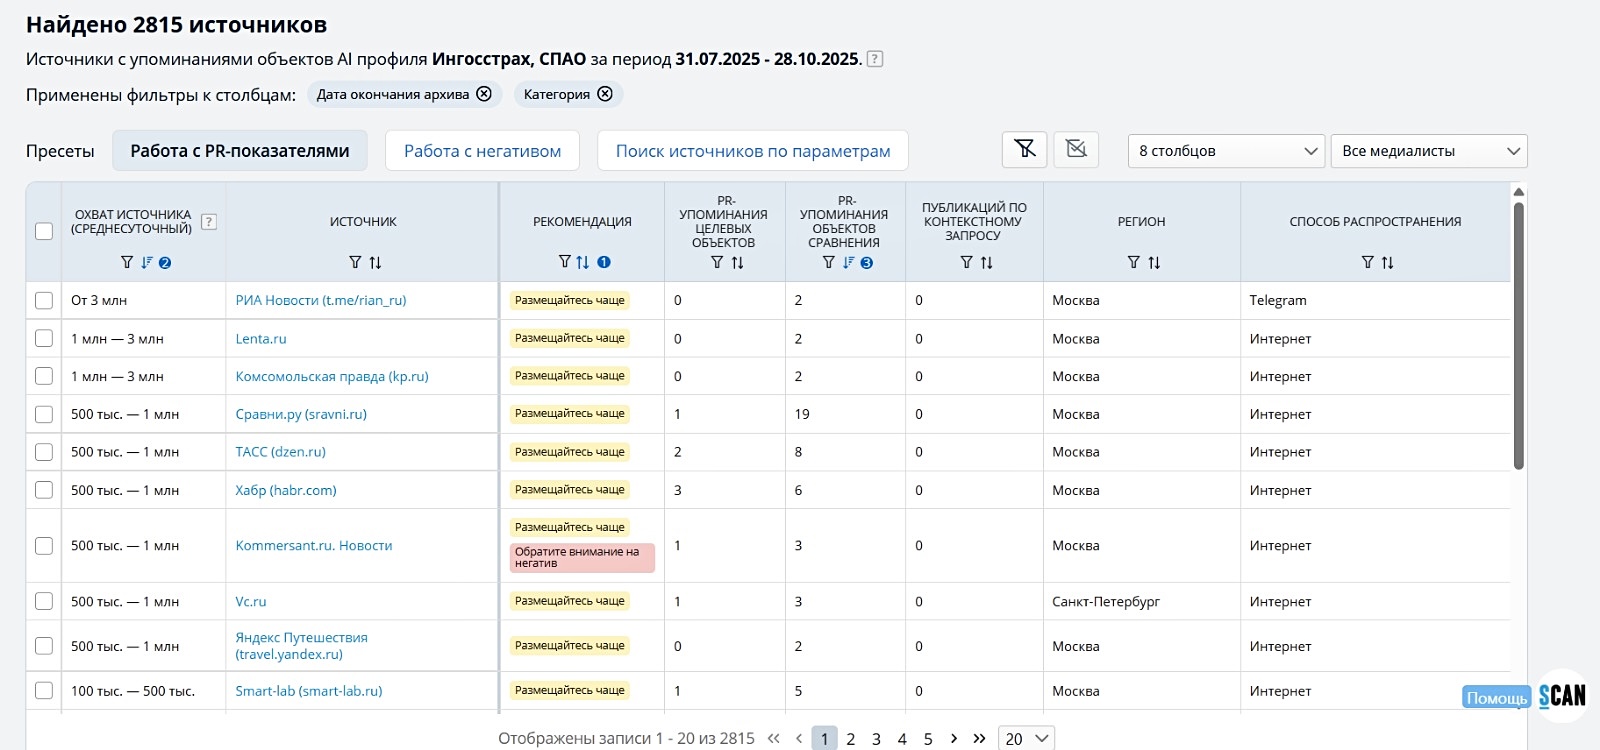Select 'Поиск источников по параметрам' preset

tap(752, 151)
